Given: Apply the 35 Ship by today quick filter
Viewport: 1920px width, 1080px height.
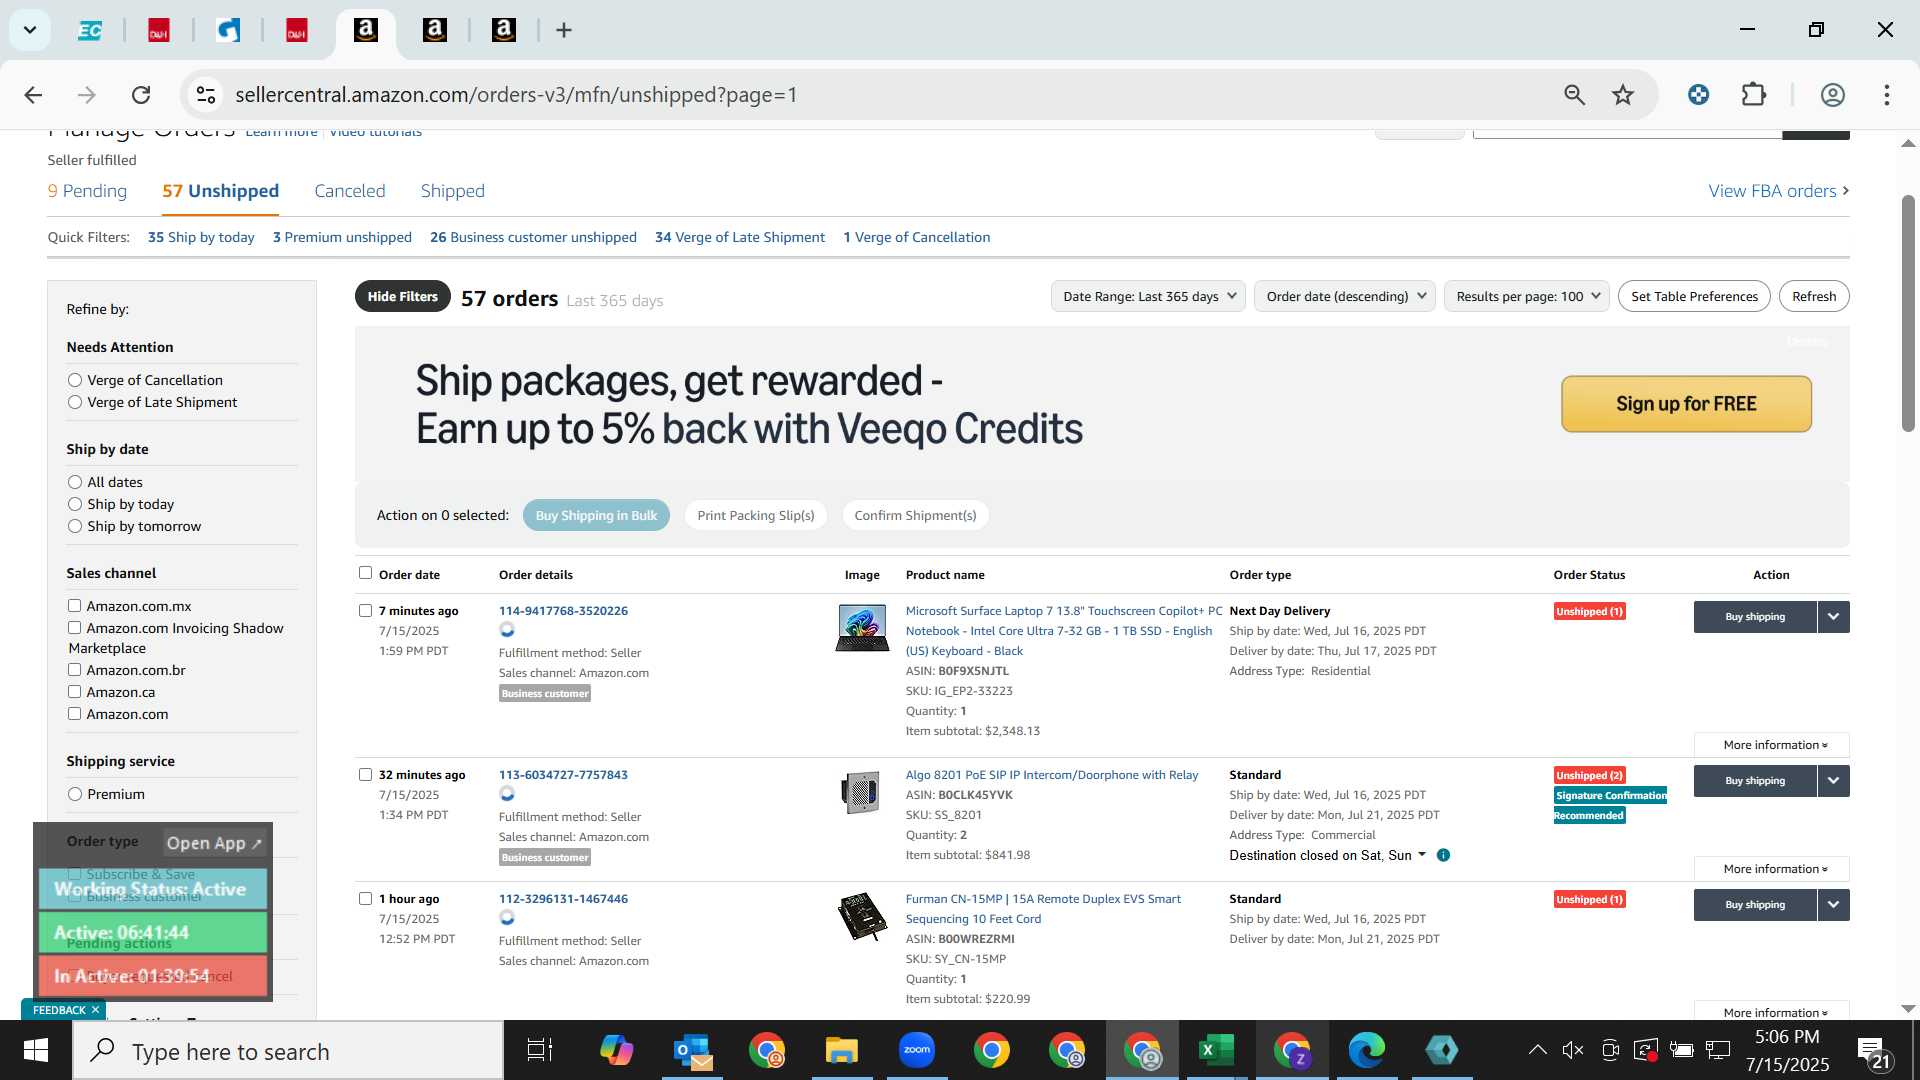Looking at the screenshot, I should click(201, 237).
